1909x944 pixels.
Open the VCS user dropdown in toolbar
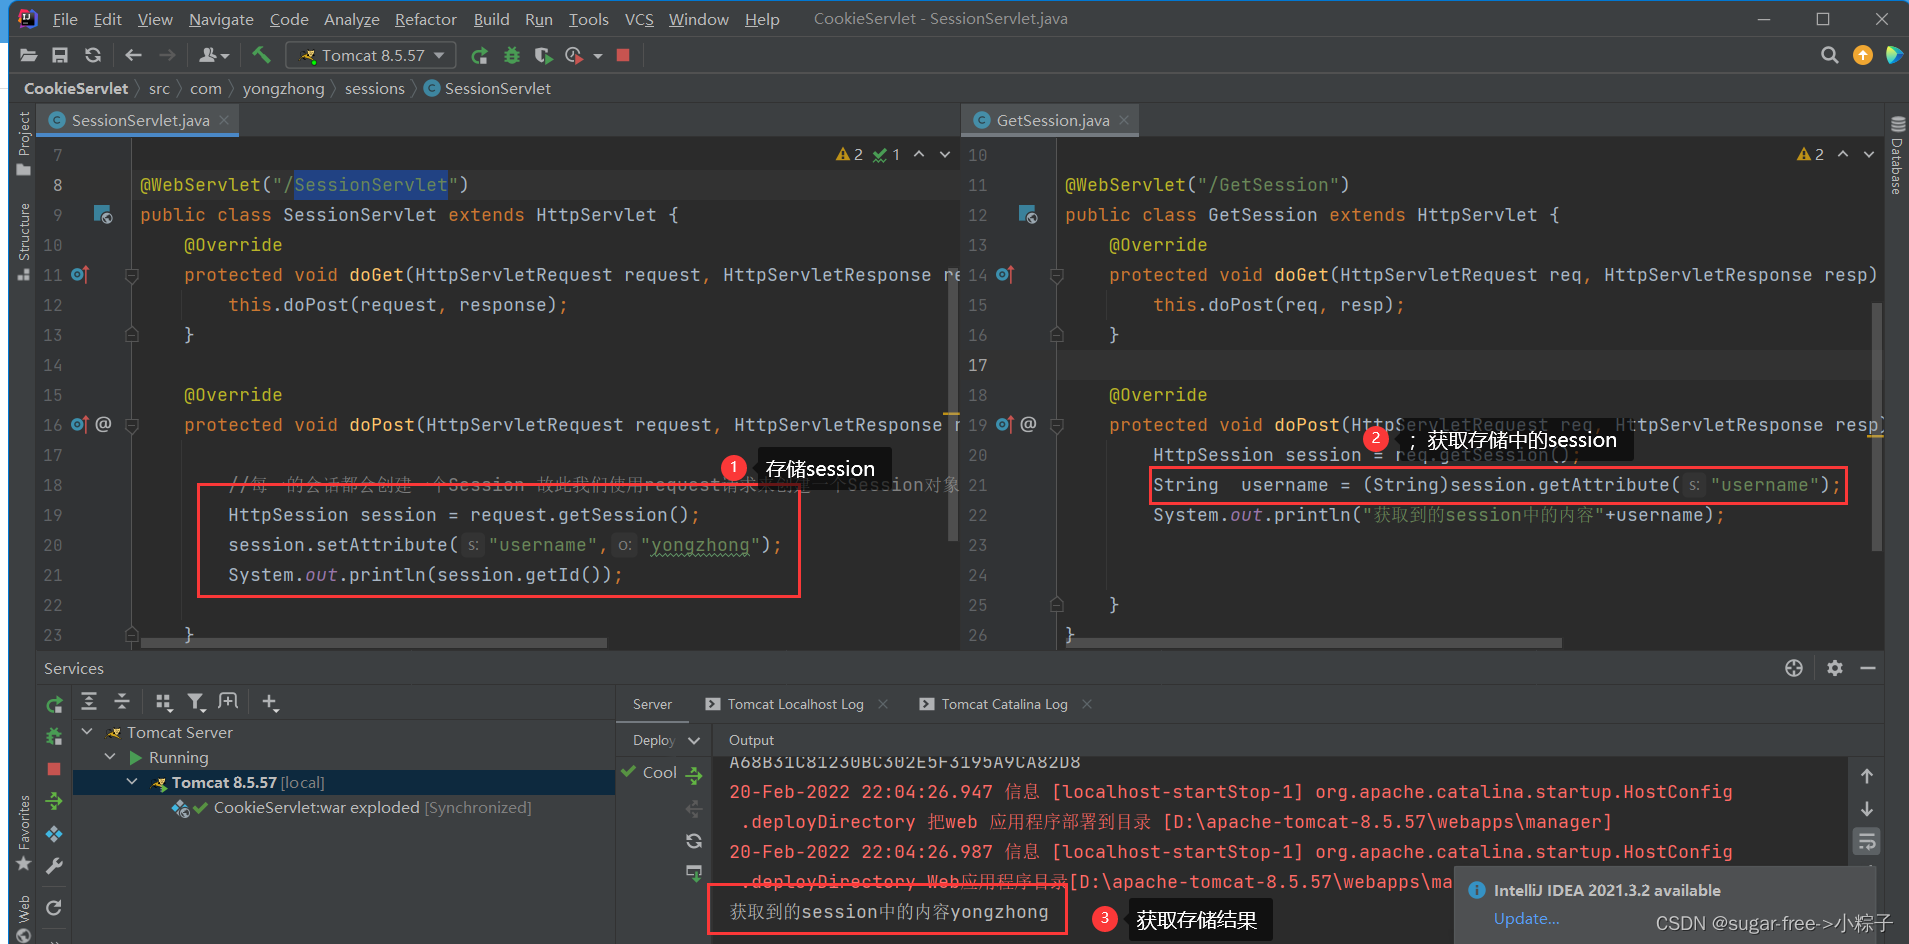[214, 55]
